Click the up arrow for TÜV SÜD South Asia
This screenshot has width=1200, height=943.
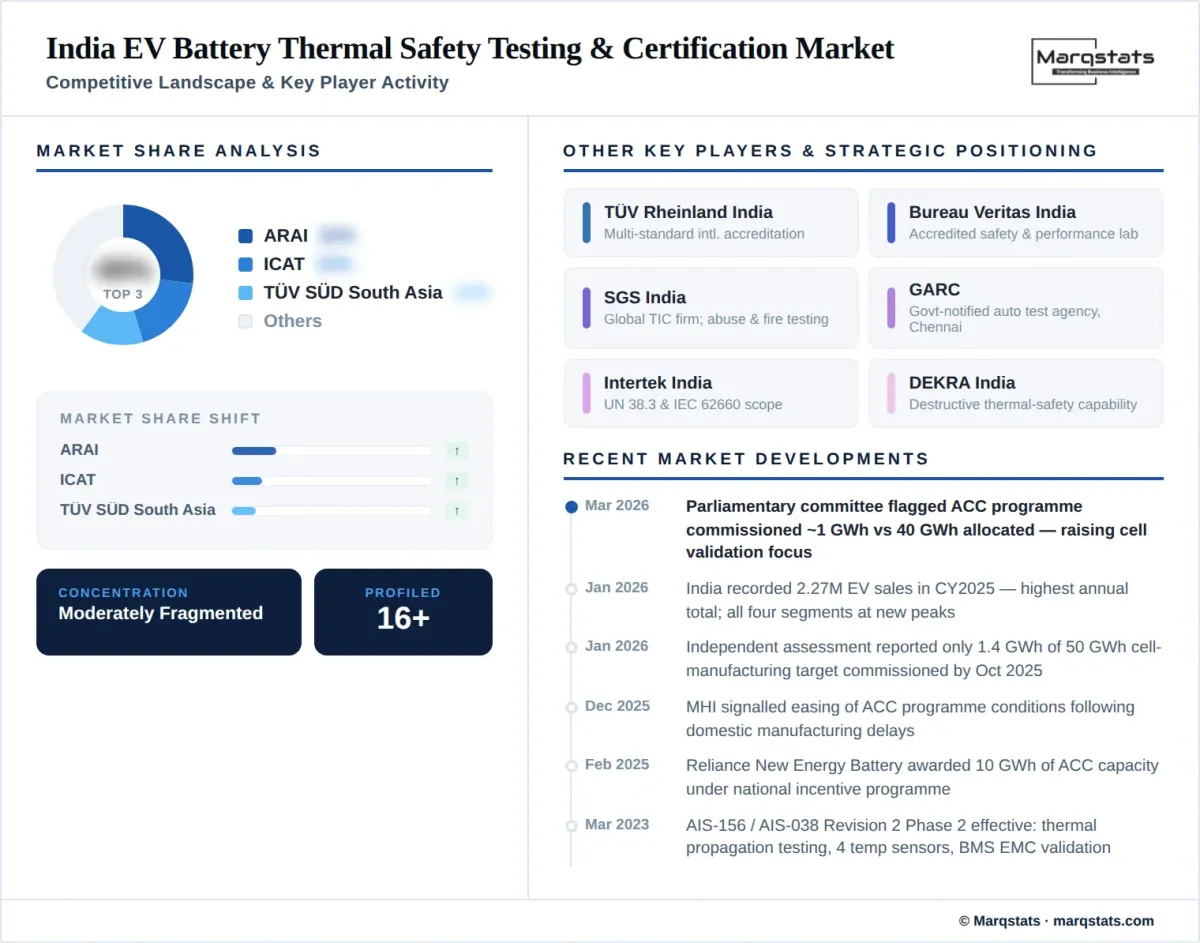click(x=457, y=511)
